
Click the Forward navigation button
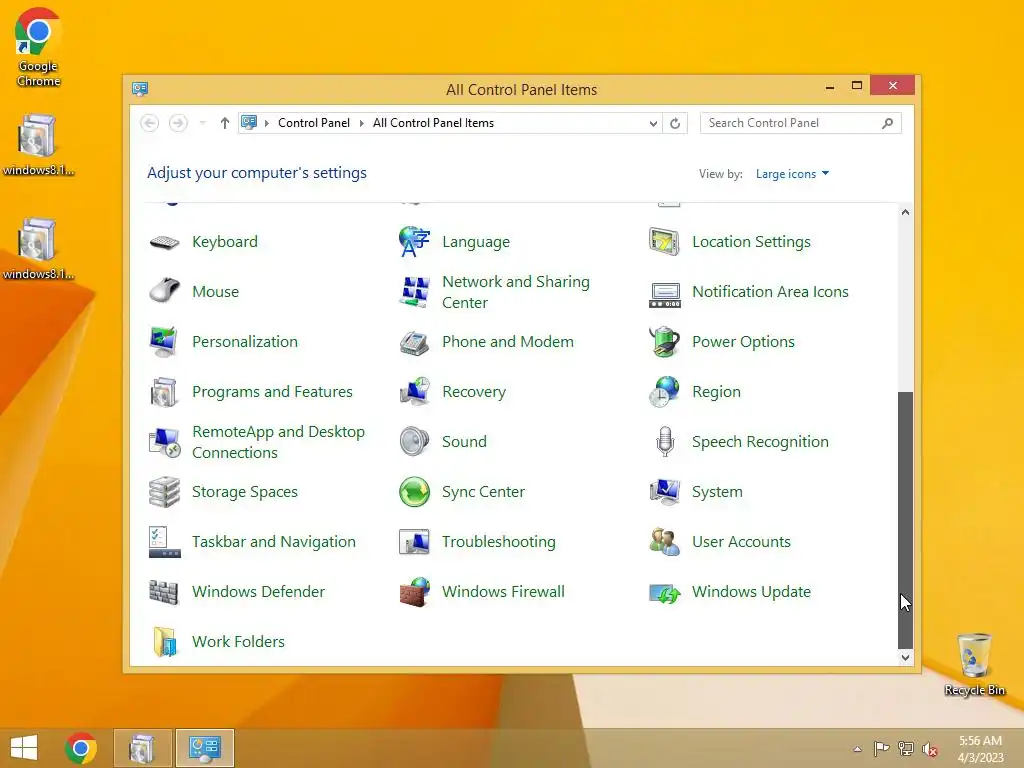click(178, 123)
